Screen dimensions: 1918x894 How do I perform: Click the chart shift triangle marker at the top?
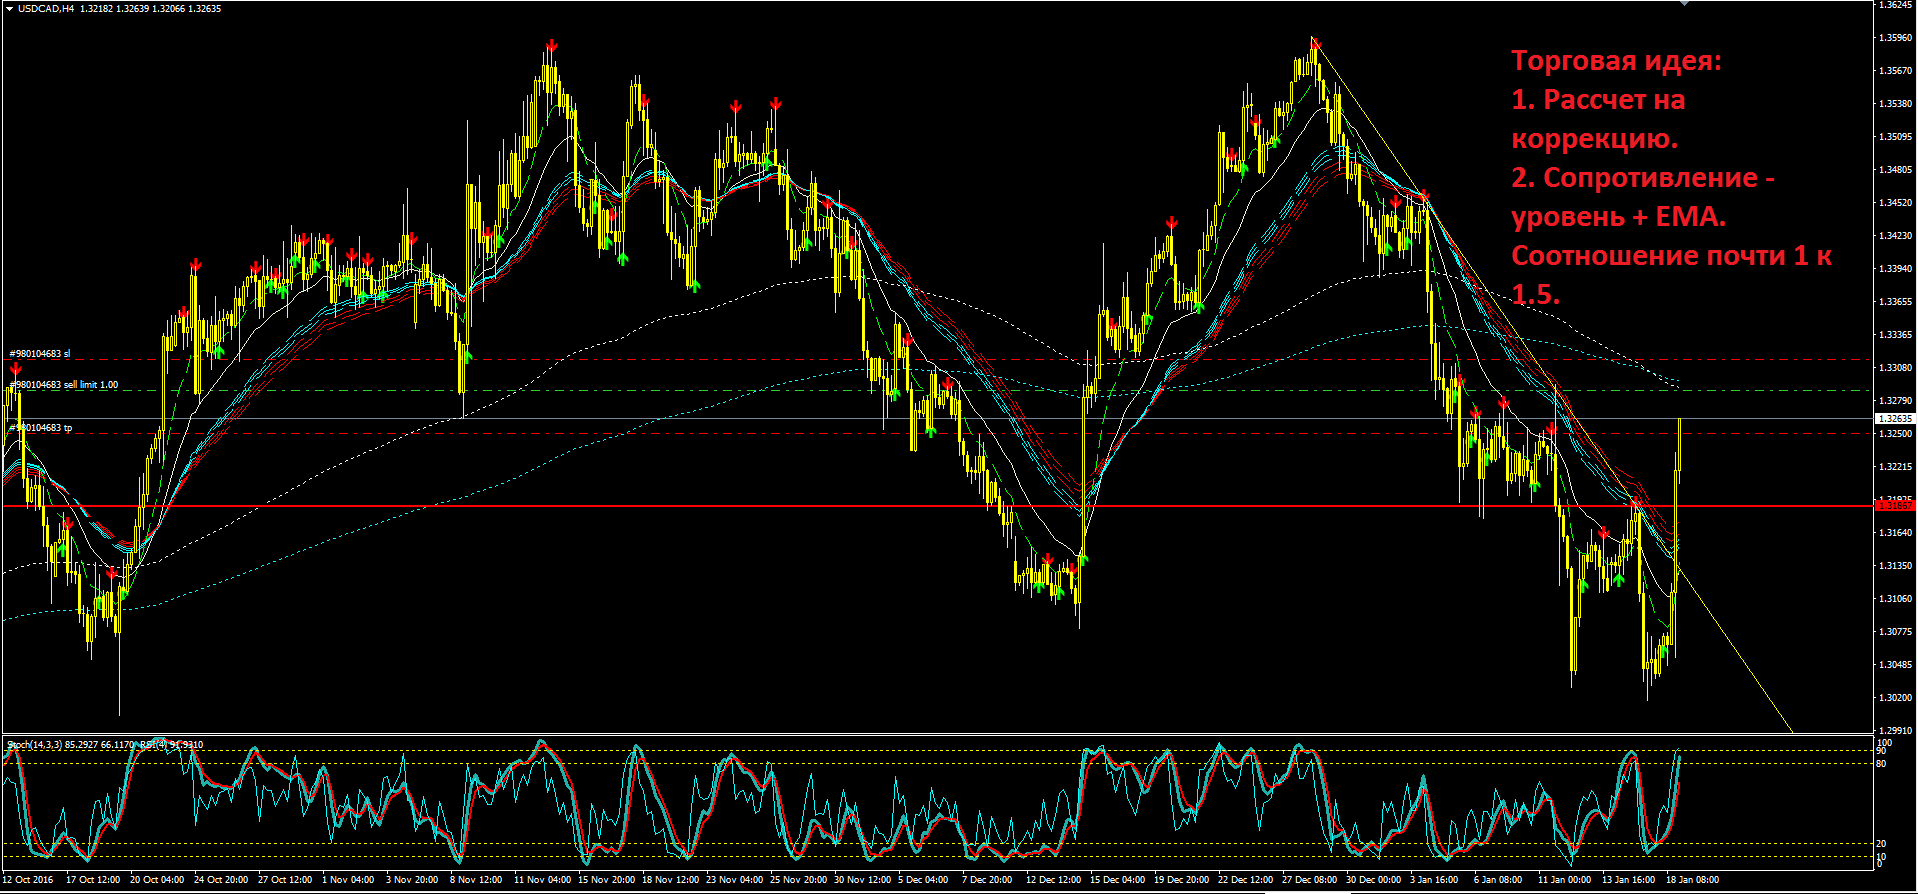pyautogui.click(x=1684, y=3)
